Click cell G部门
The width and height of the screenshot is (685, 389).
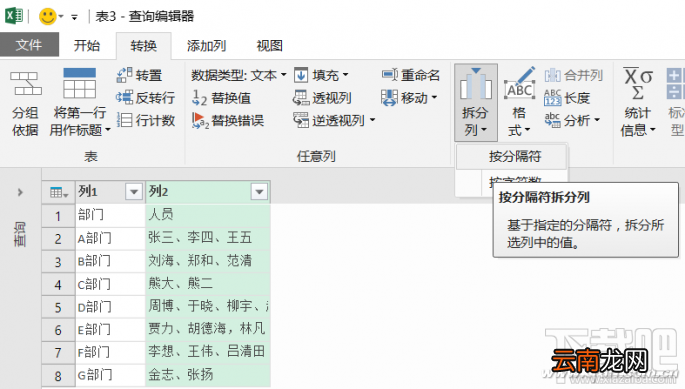(110, 375)
